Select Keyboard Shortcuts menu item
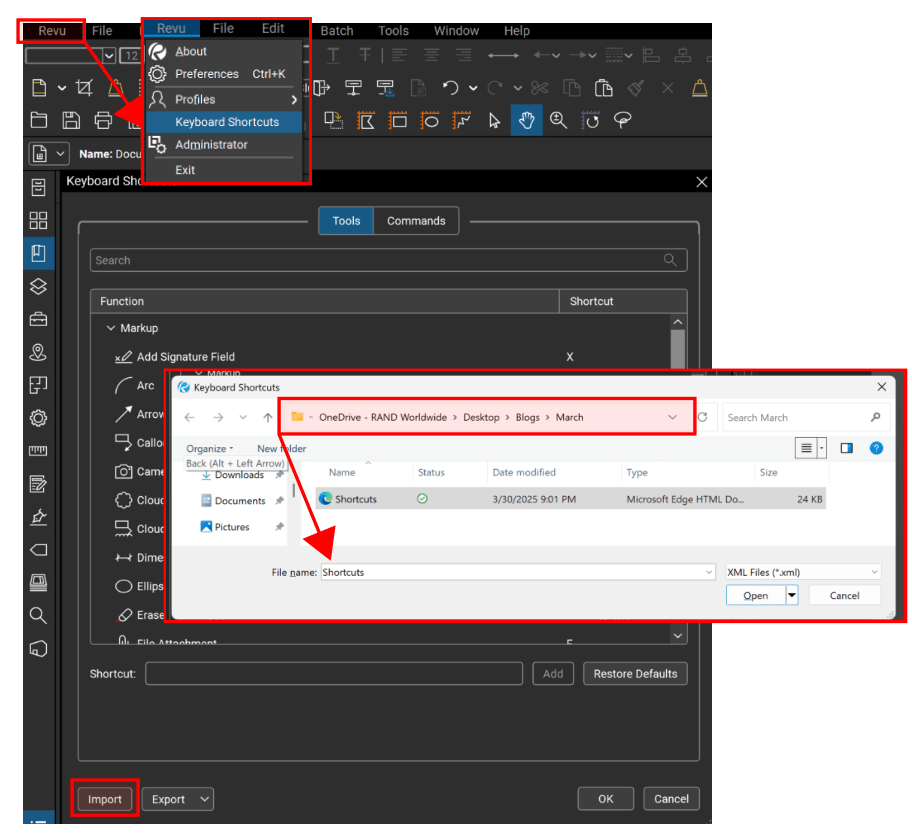 pyautogui.click(x=223, y=122)
